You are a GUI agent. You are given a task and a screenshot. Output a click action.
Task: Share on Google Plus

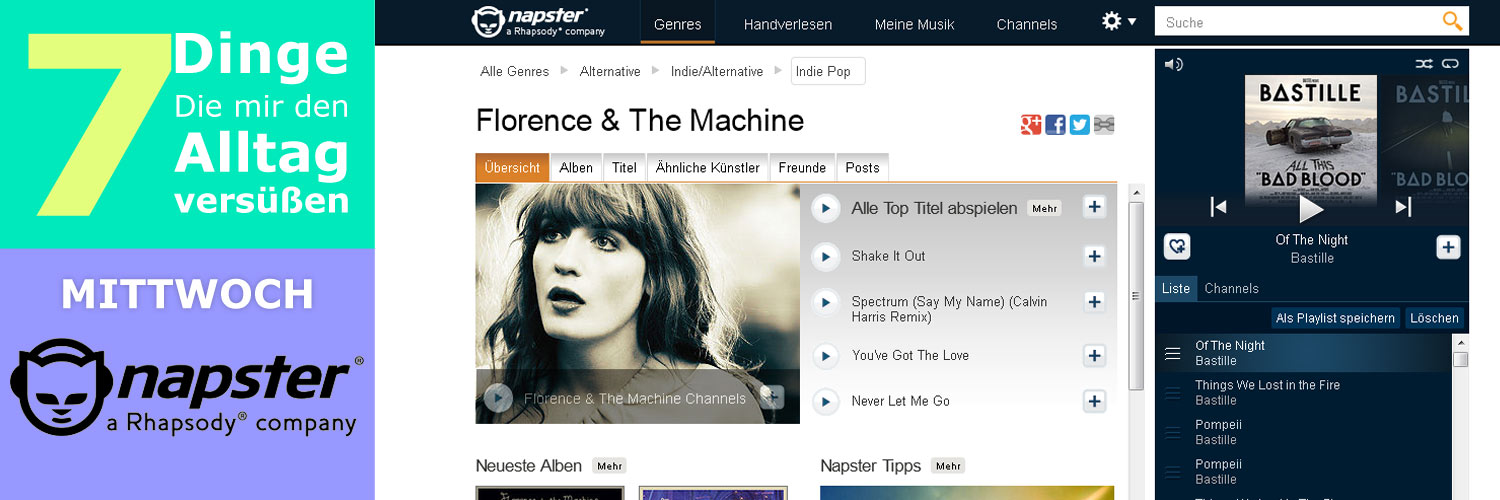[1031, 125]
